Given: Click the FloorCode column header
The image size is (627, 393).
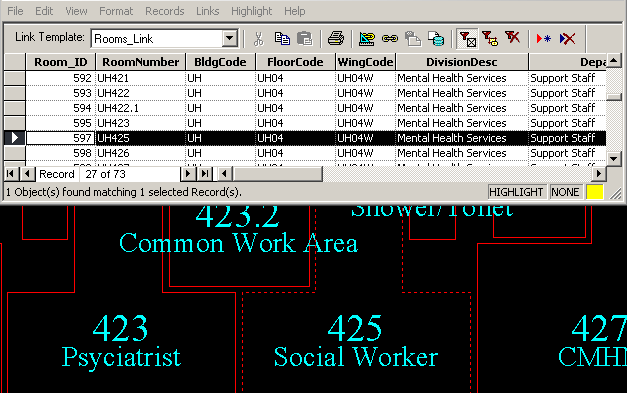Looking at the screenshot, I should coord(295,62).
